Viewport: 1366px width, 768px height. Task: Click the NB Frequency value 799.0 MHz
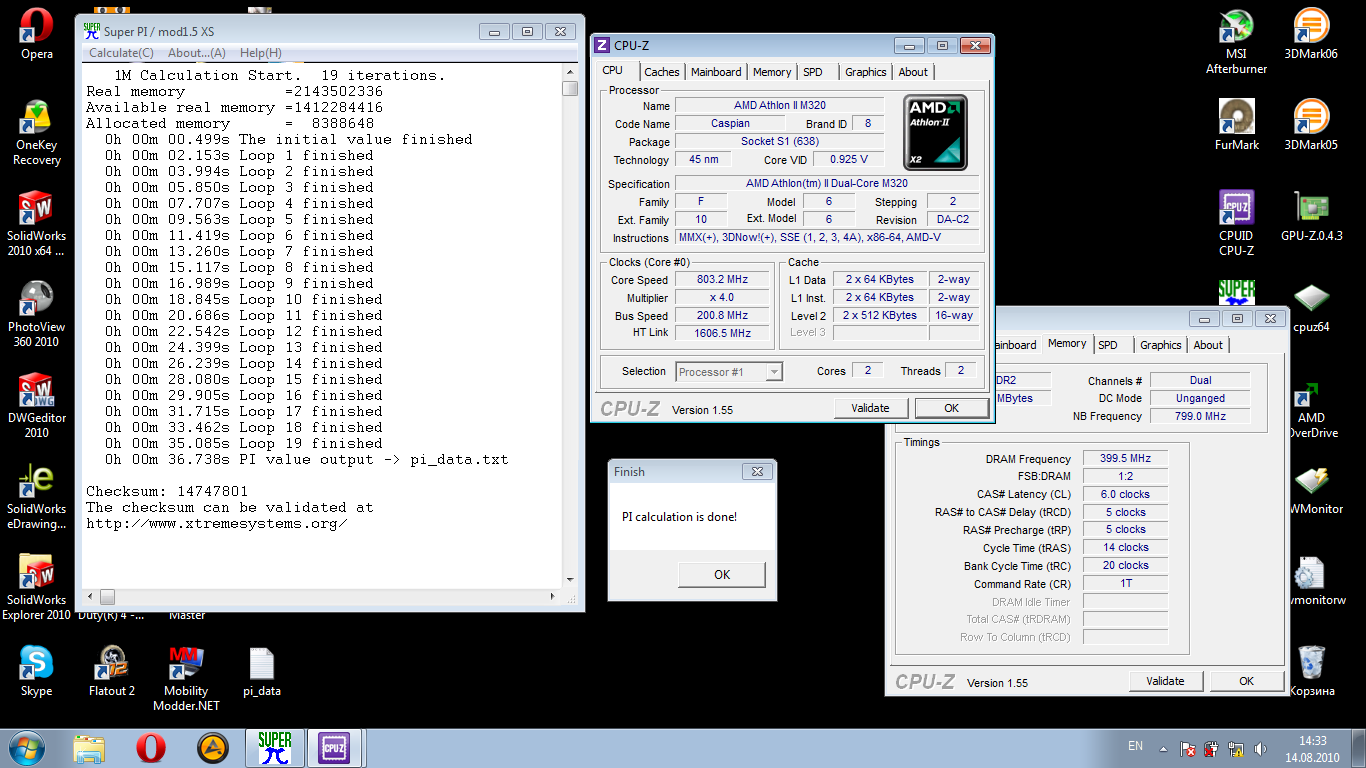point(1201,416)
